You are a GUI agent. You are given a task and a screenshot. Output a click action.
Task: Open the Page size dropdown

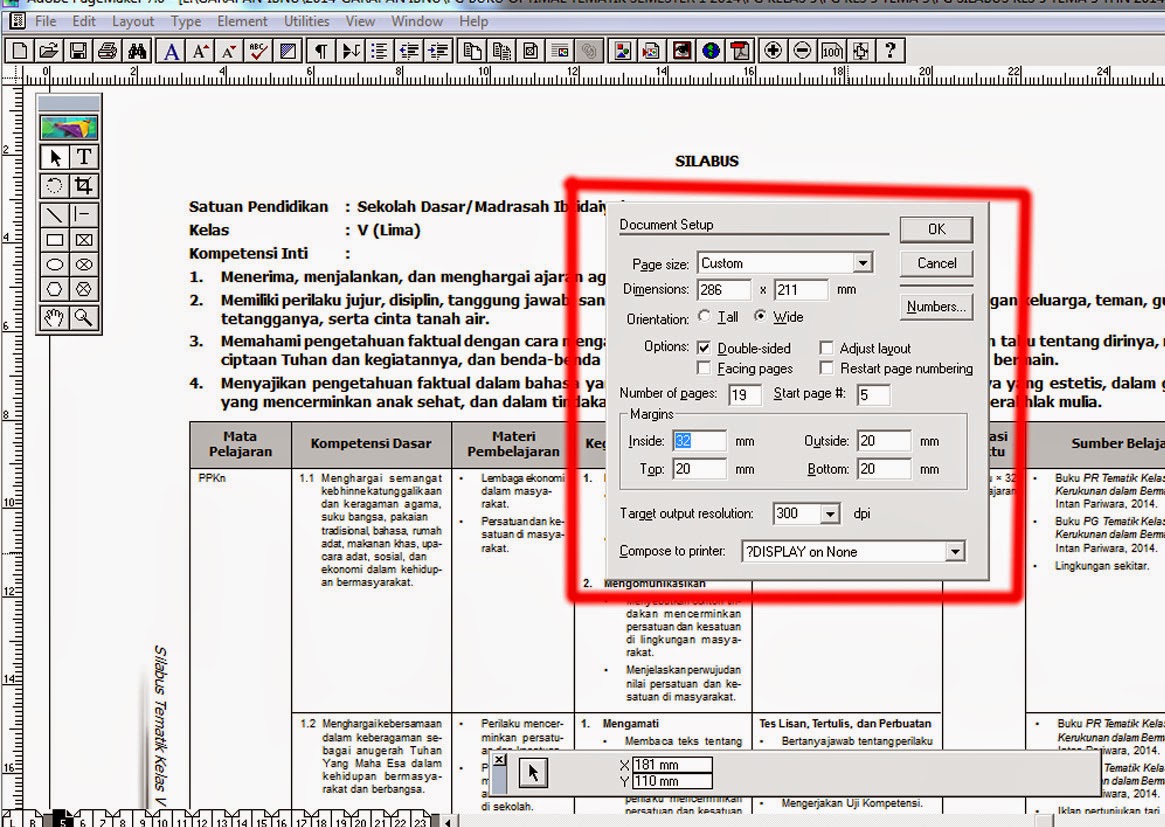pyautogui.click(x=862, y=262)
